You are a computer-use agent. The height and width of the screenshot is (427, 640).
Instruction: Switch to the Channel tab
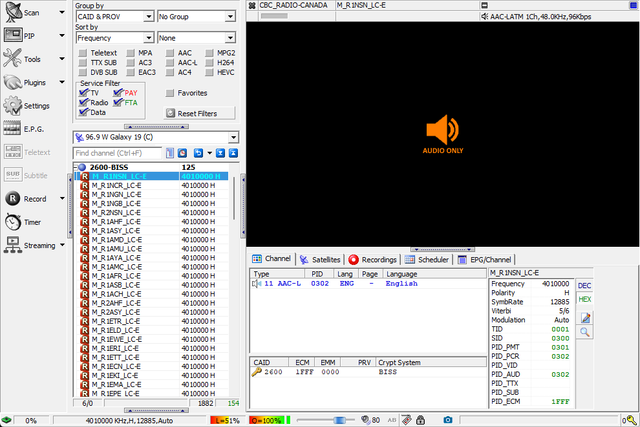pos(271,259)
